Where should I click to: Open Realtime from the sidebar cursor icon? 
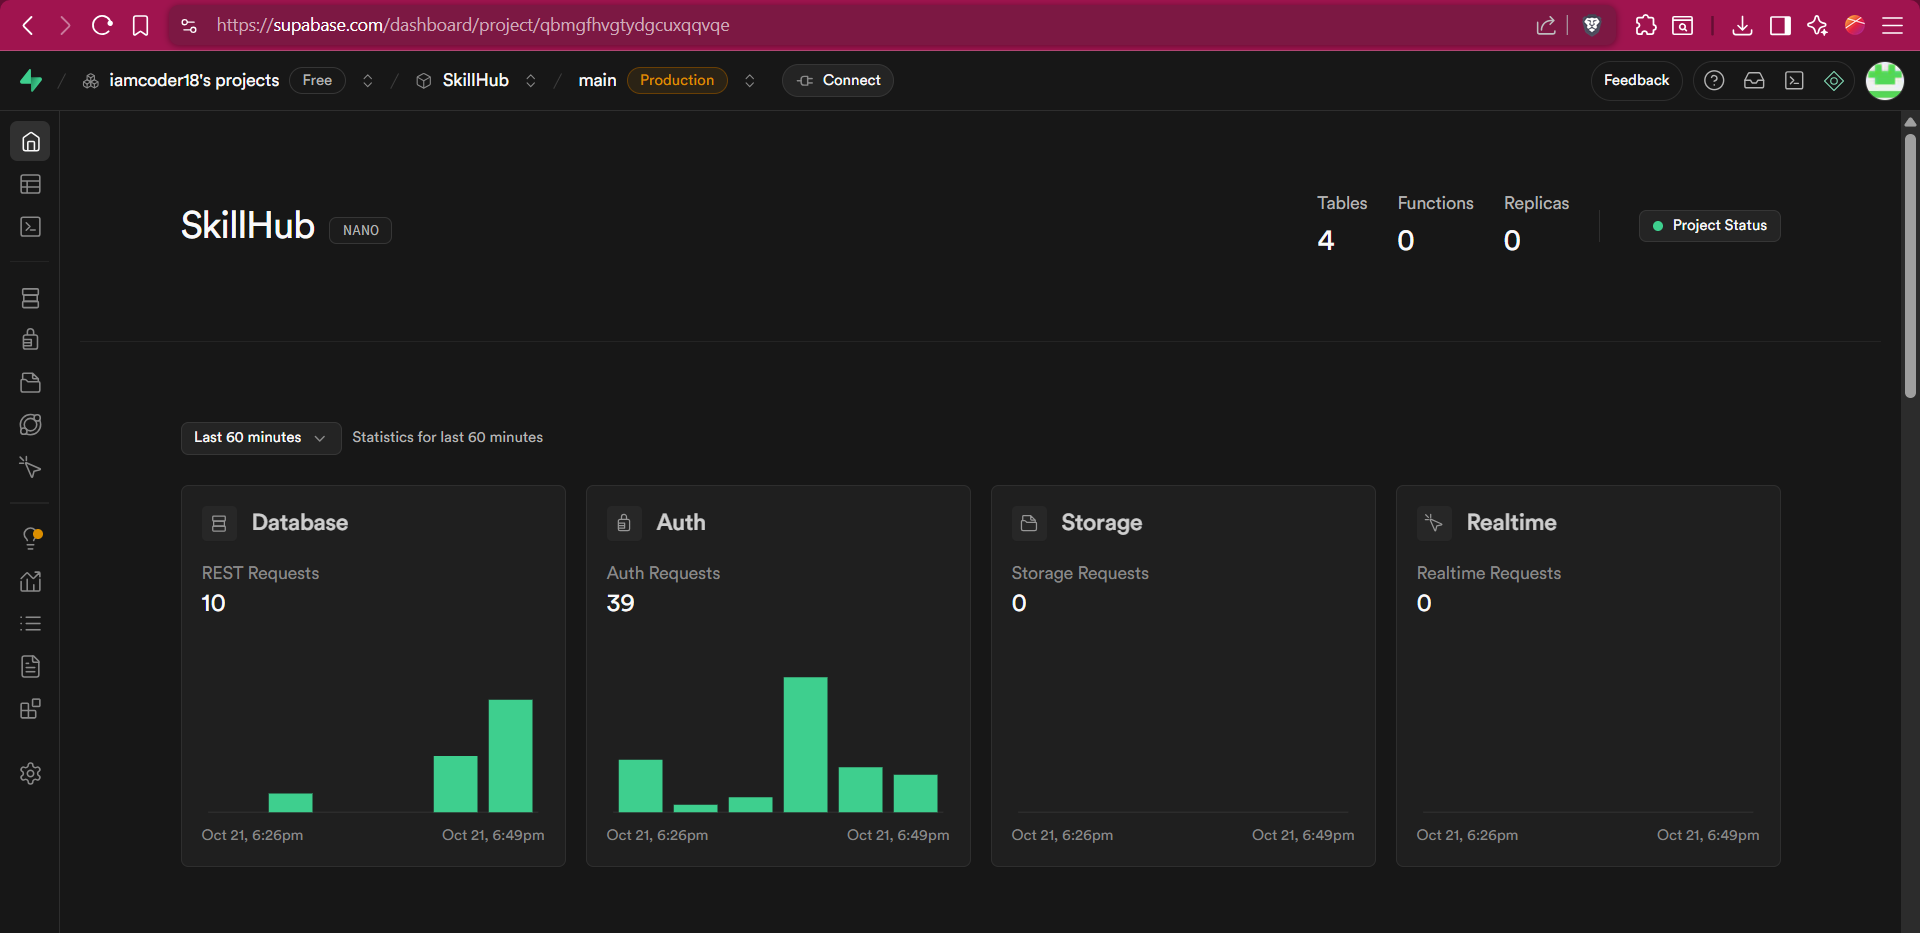pyautogui.click(x=31, y=468)
